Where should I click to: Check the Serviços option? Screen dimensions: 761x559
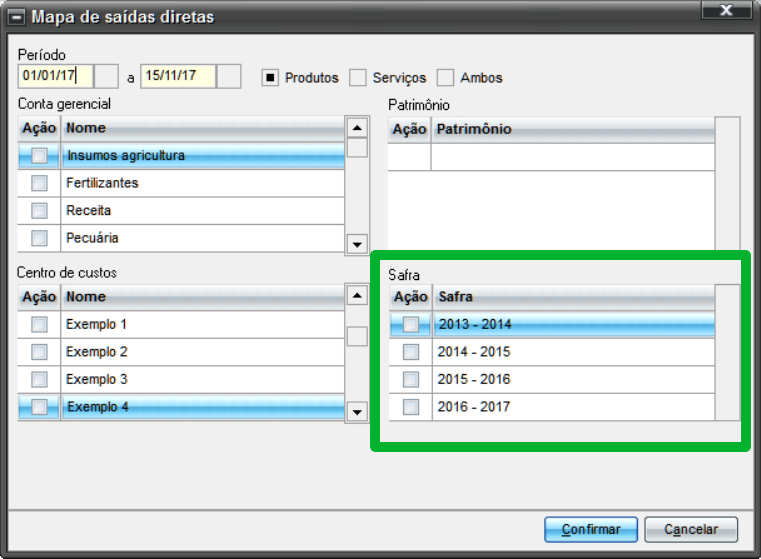click(x=358, y=78)
